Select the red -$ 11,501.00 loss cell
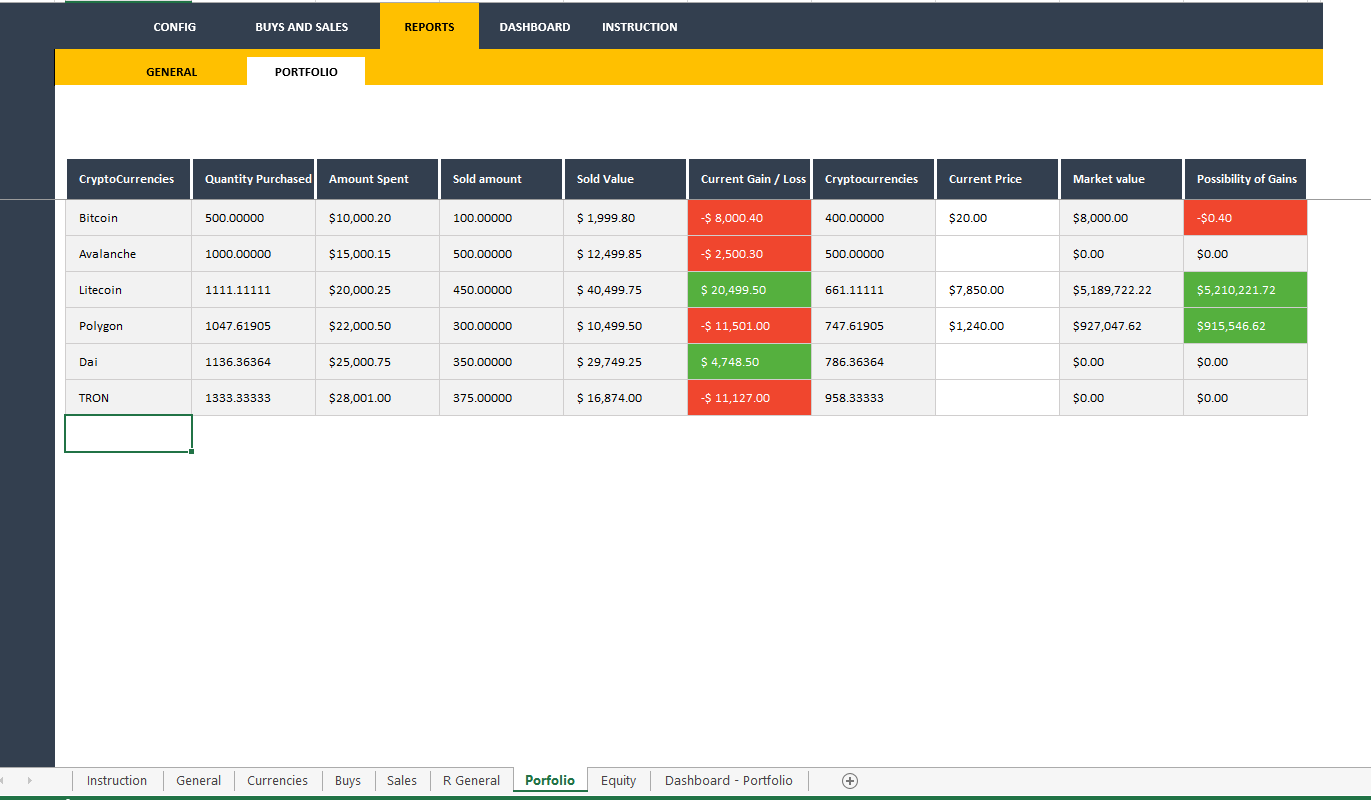 point(749,326)
